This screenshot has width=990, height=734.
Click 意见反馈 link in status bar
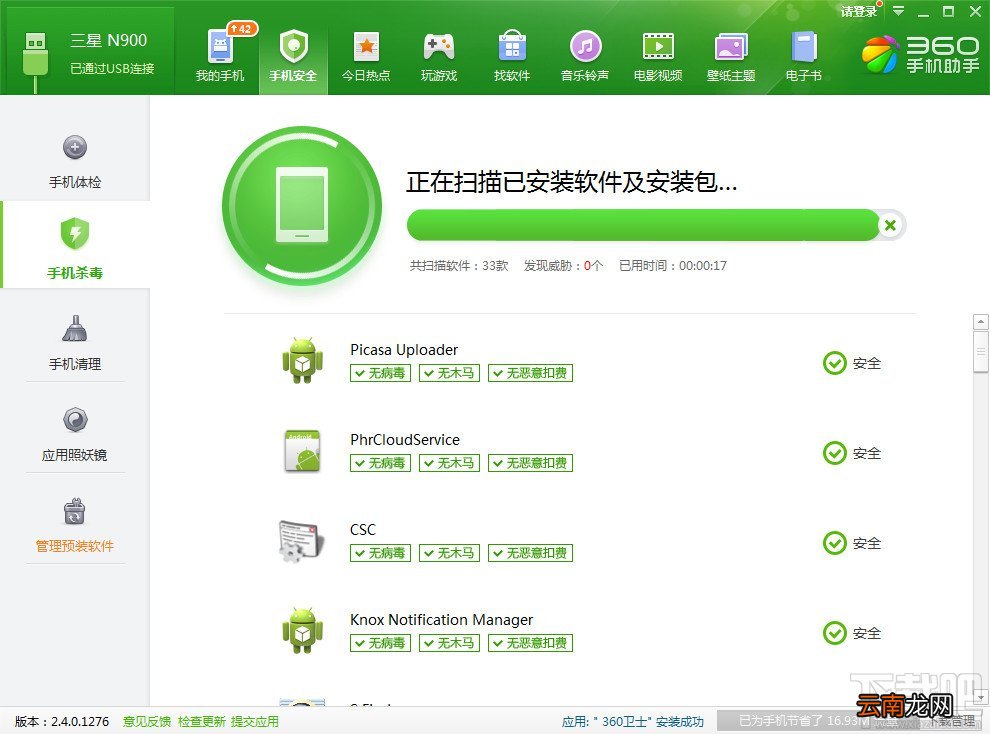146,721
